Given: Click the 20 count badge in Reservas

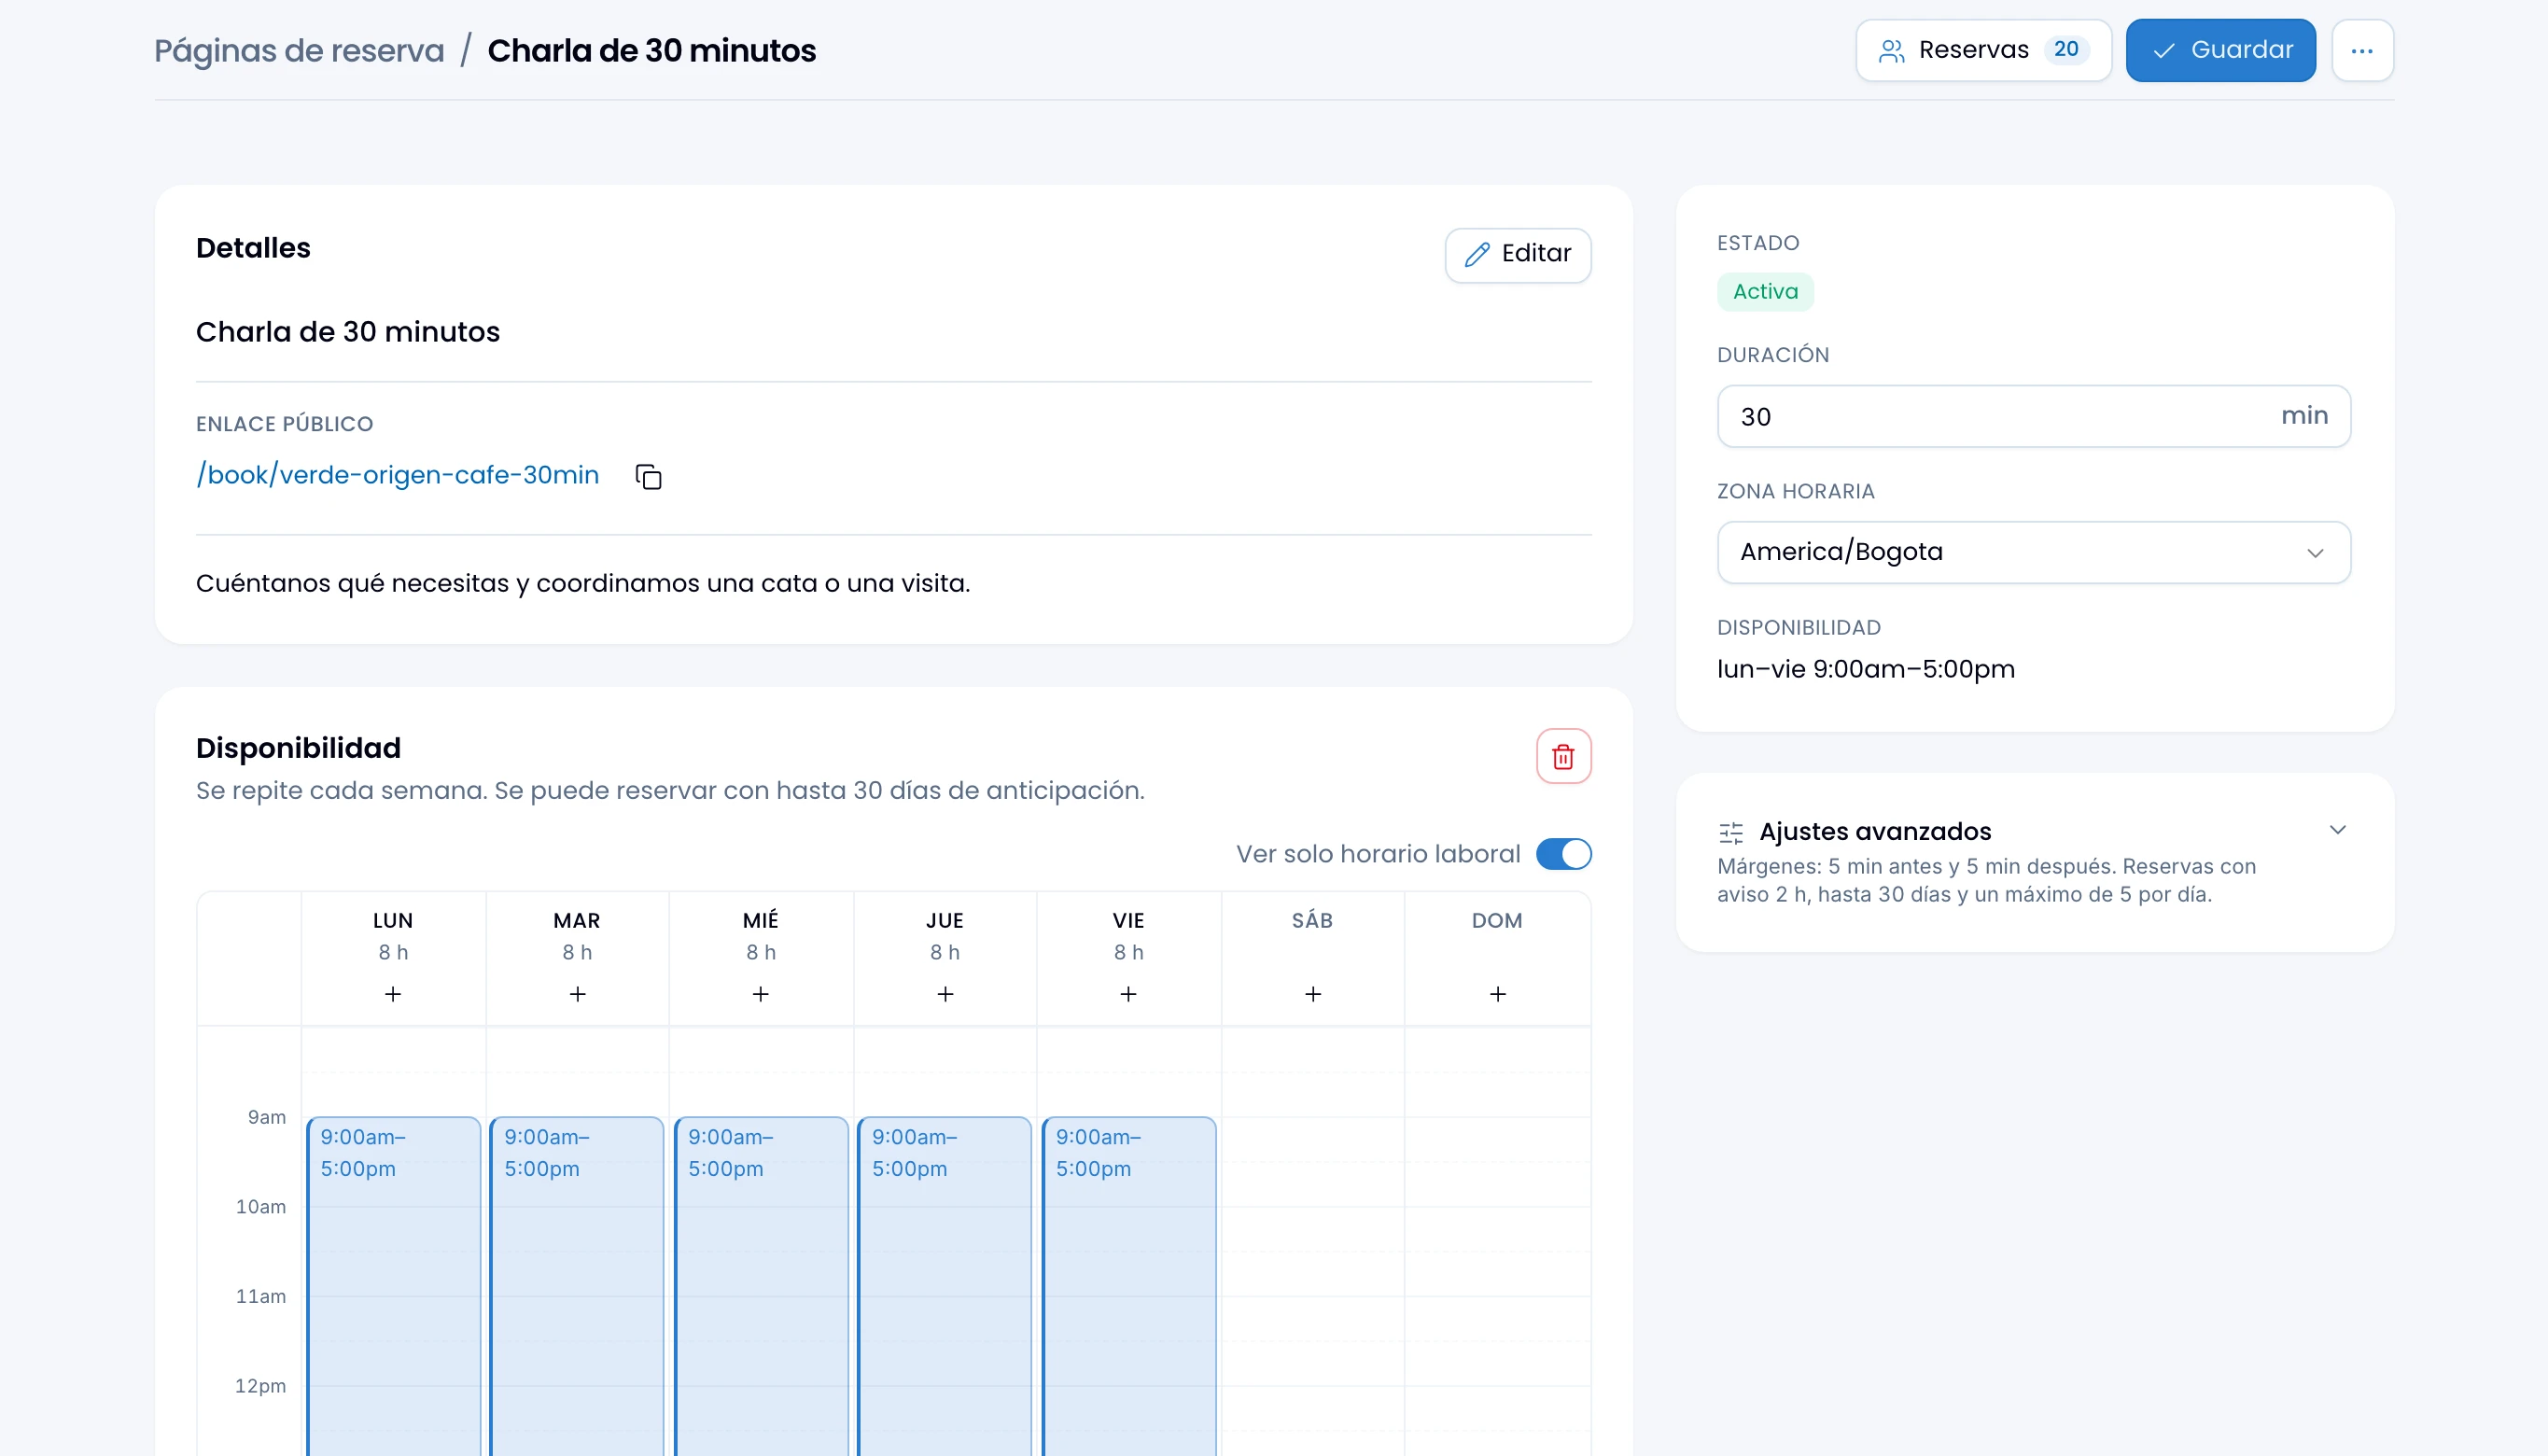Looking at the screenshot, I should 2066,50.
